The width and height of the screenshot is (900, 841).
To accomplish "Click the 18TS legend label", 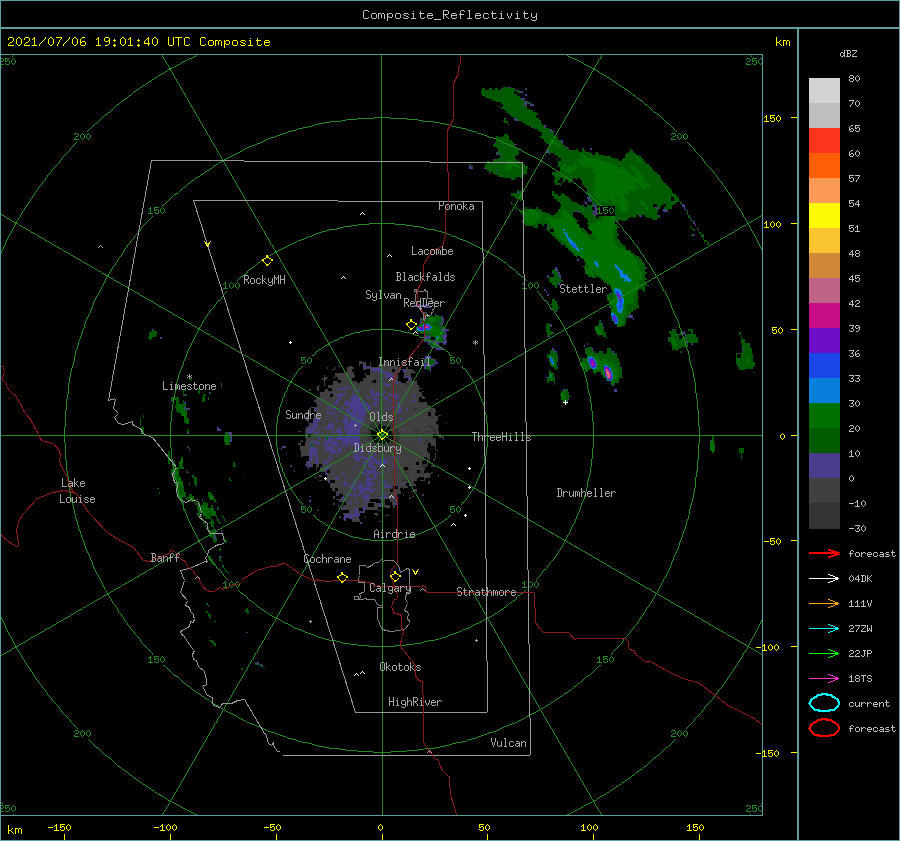I will [860, 679].
